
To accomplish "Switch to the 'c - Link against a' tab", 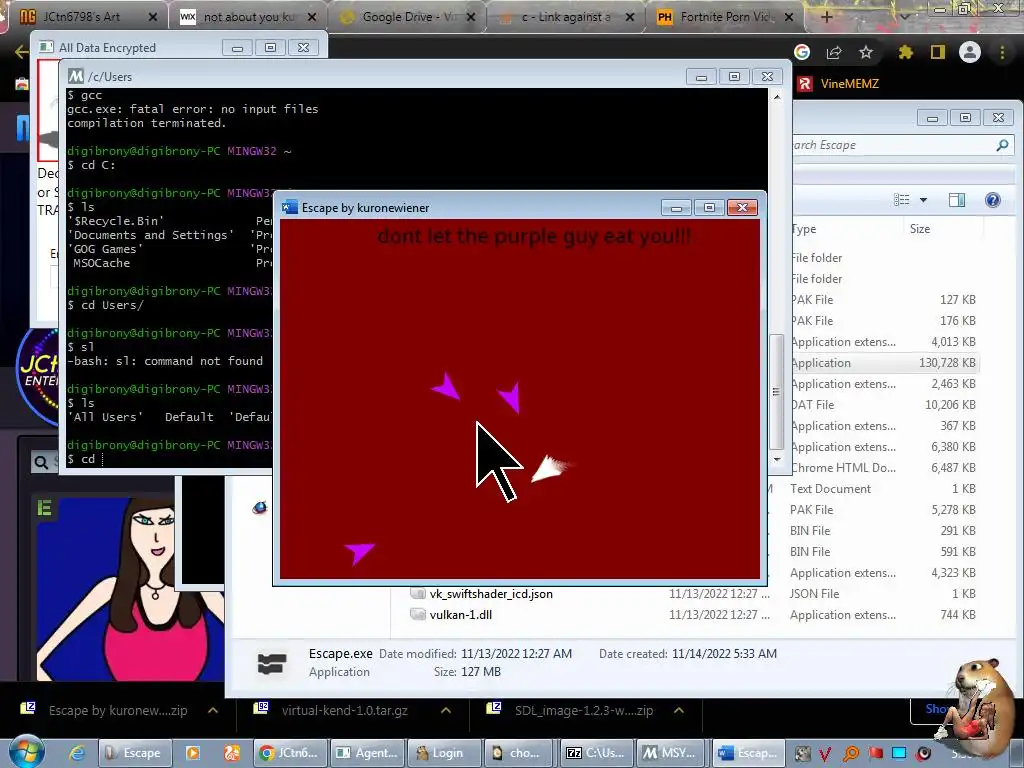I will pos(567,17).
